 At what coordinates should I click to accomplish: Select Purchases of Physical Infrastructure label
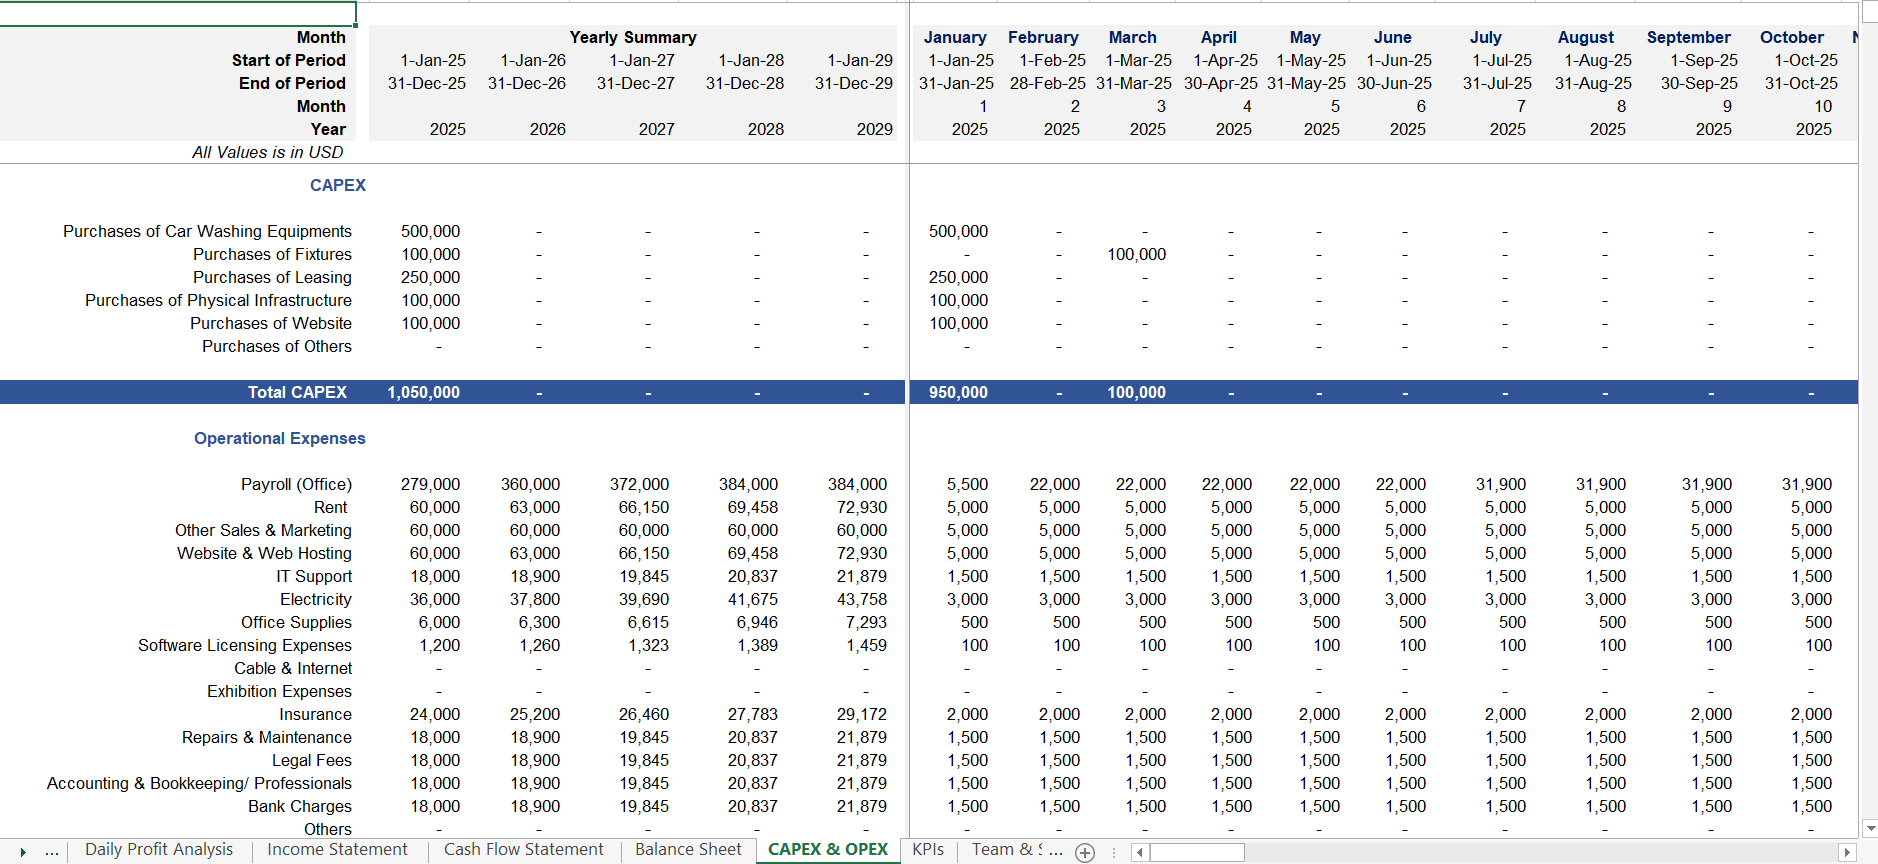click(x=218, y=300)
